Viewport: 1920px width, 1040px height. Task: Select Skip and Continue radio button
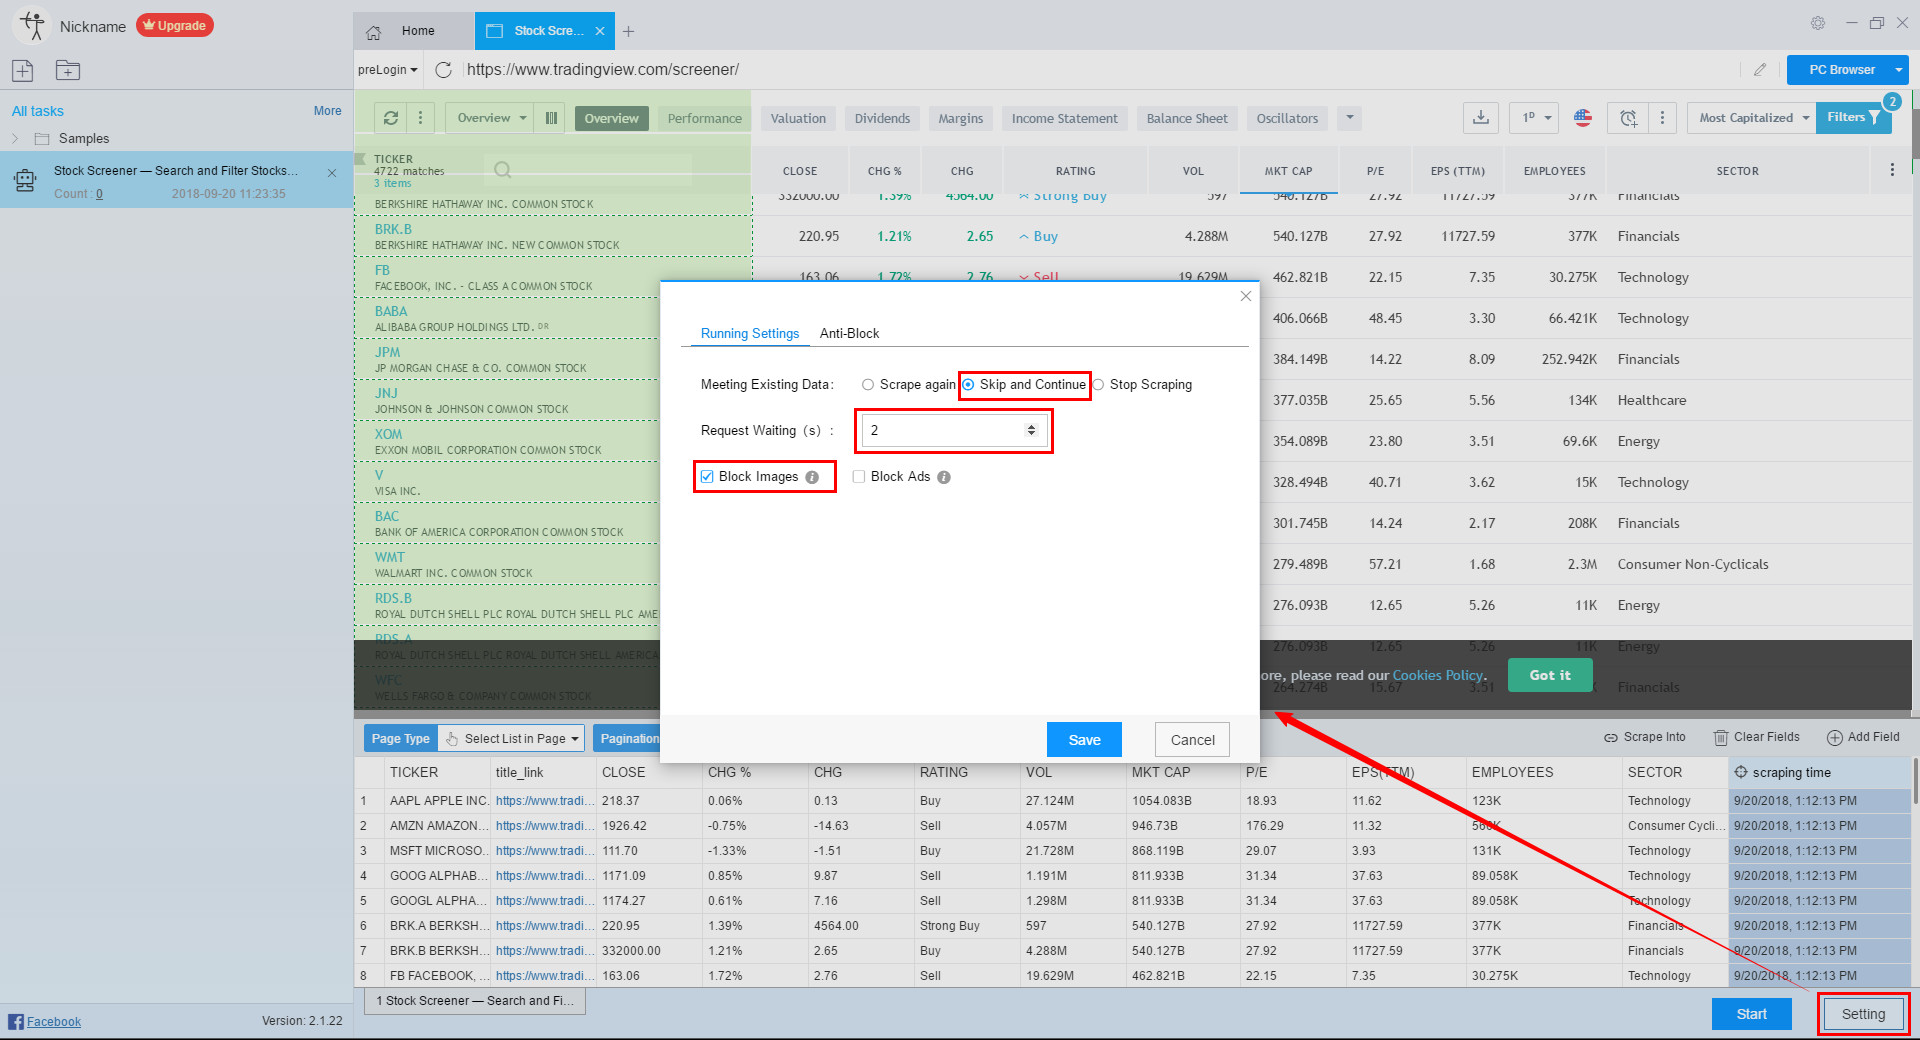(968, 385)
